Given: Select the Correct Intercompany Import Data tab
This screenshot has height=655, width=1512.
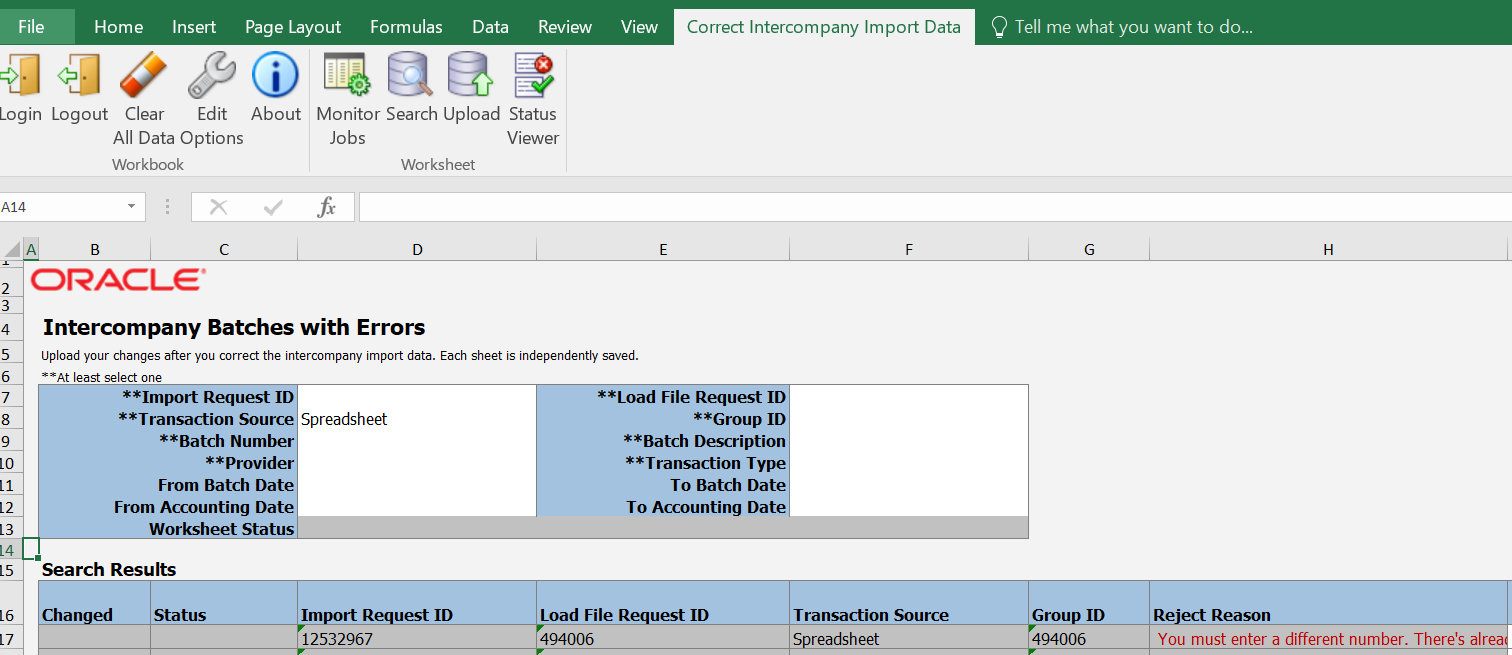Looking at the screenshot, I should (824, 27).
